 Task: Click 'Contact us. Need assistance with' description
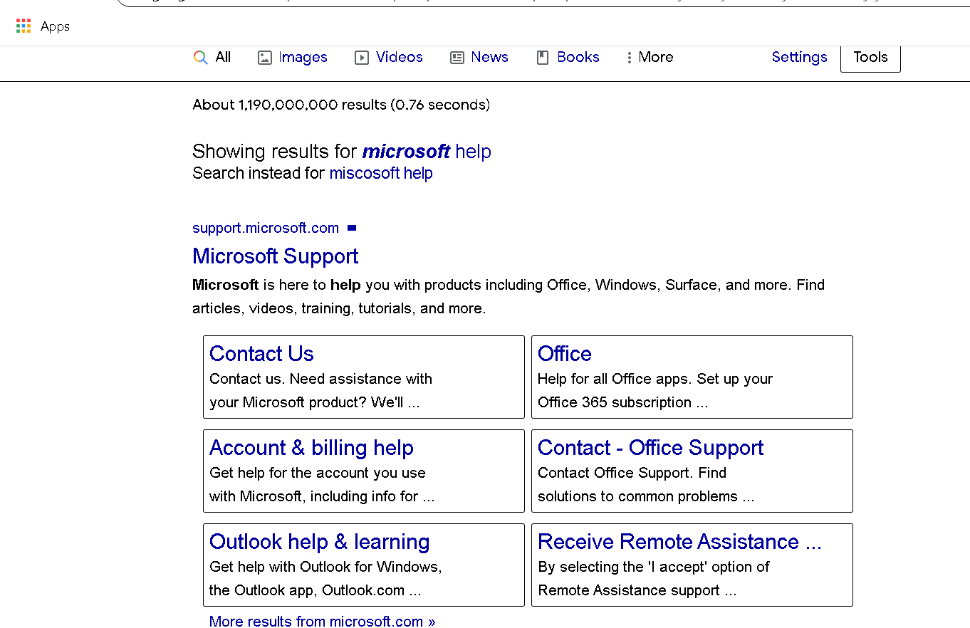(x=320, y=379)
